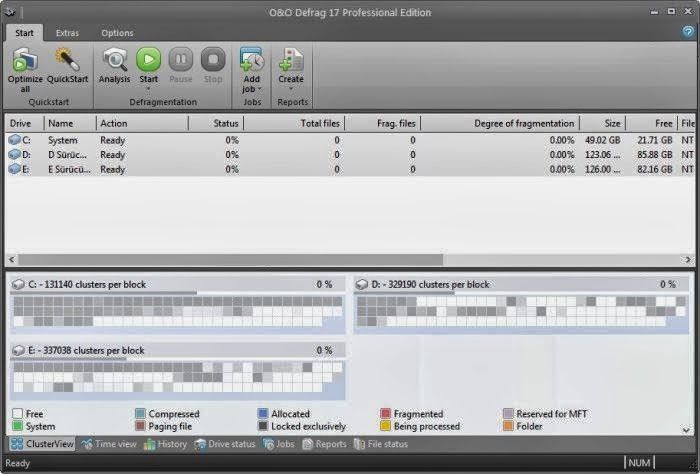Click the Stop defragmentation button
700x474 pixels.
(x=213, y=60)
